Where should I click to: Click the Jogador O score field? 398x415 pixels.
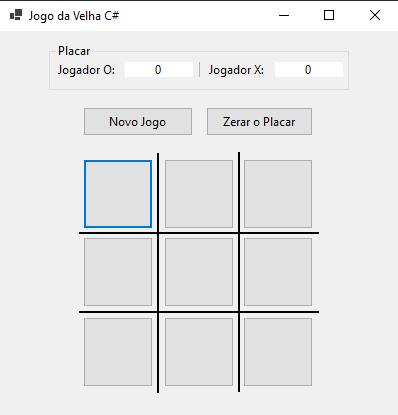tap(159, 70)
